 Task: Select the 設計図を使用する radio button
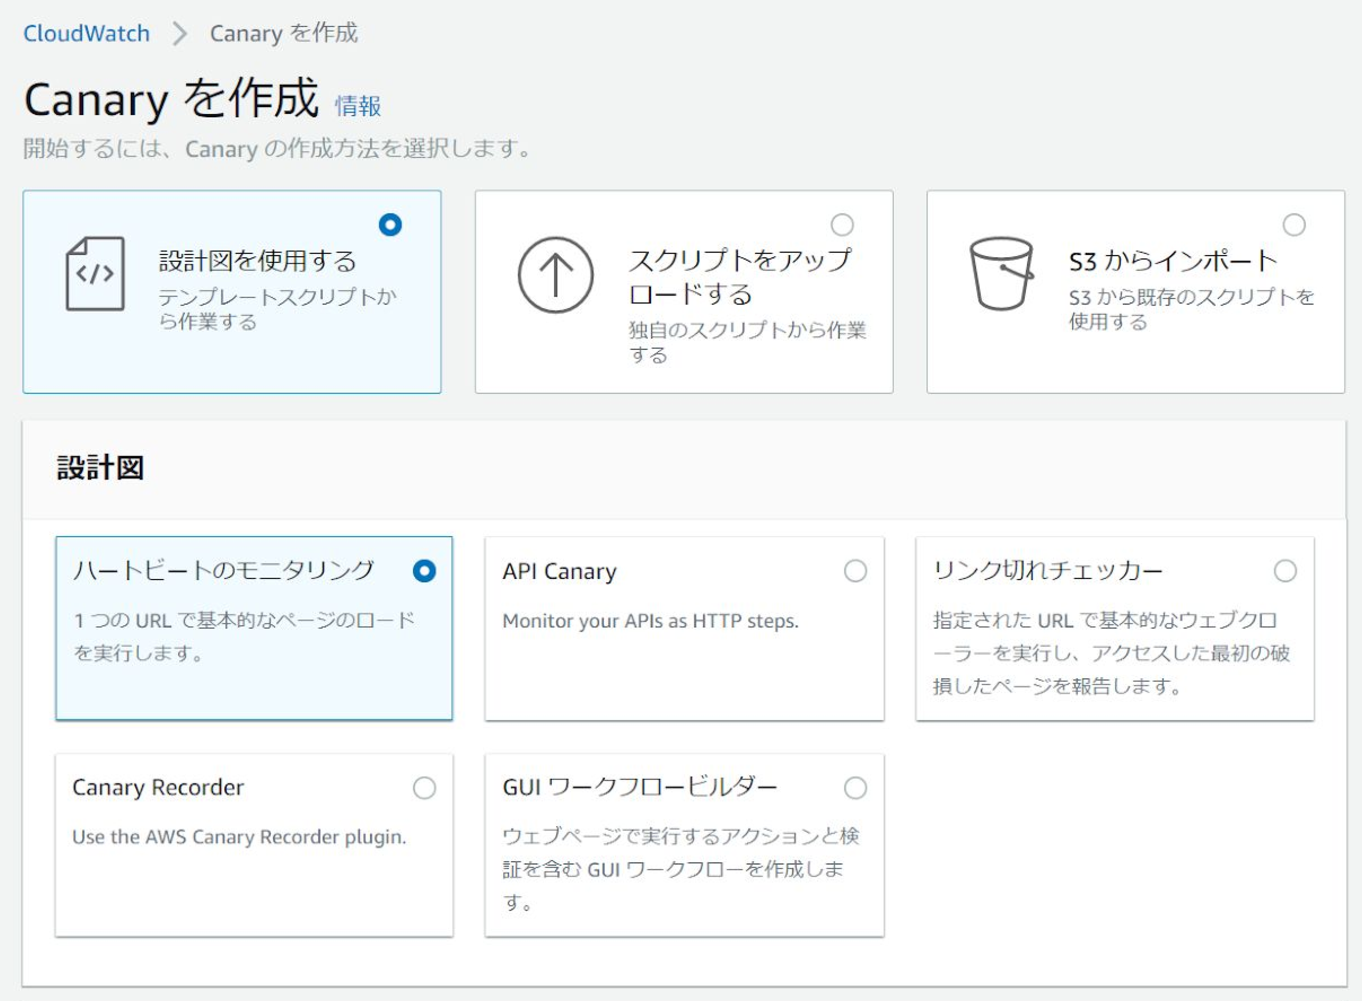click(x=390, y=225)
